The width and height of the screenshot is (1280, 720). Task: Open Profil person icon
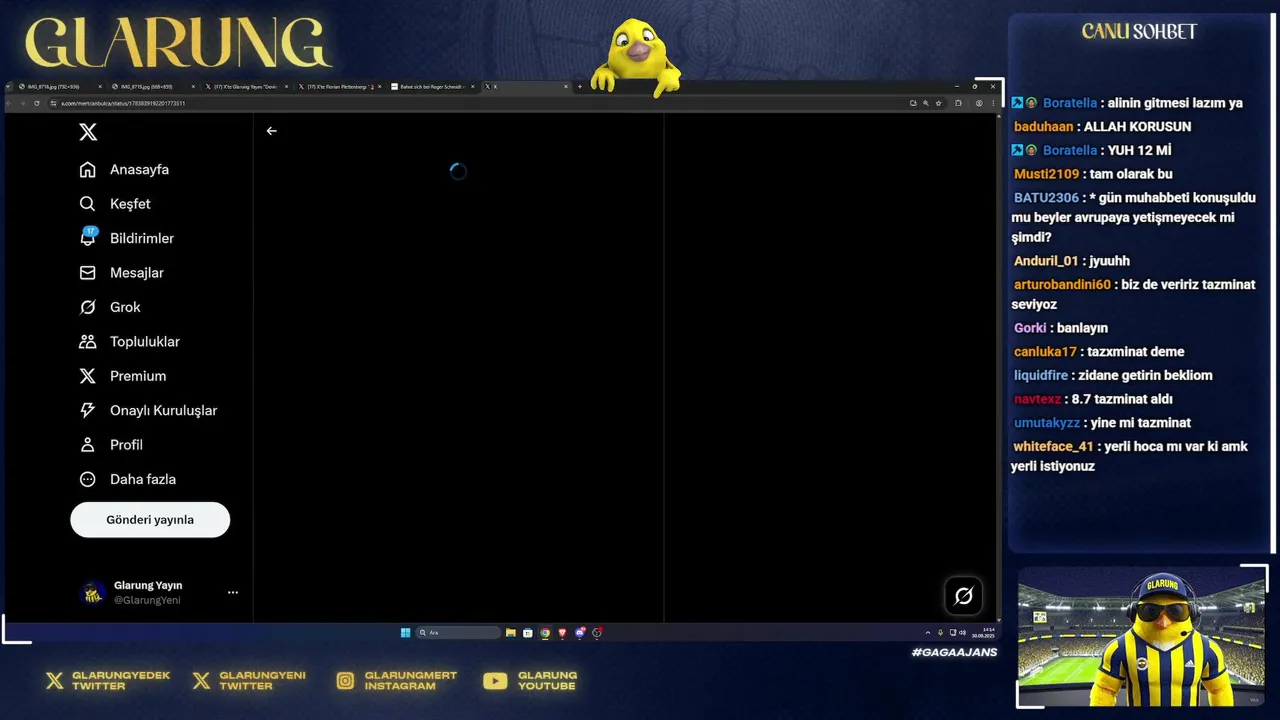point(88,445)
